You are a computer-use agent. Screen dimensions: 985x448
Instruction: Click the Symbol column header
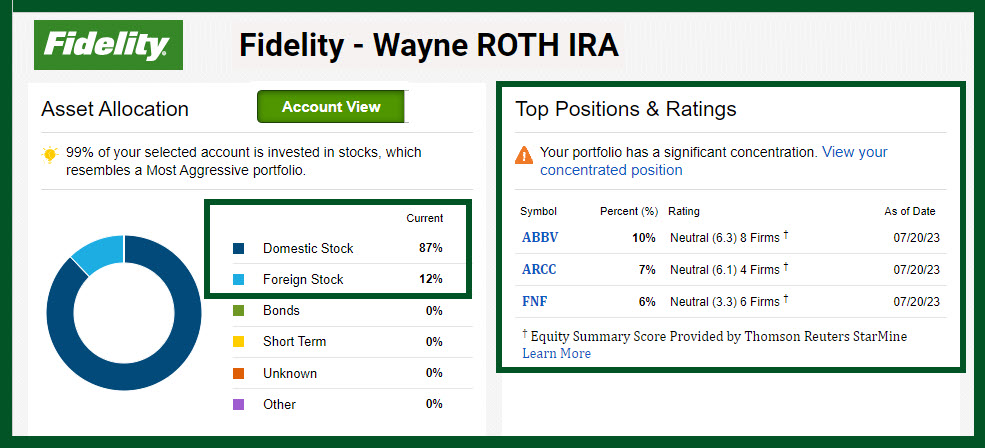(x=538, y=212)
